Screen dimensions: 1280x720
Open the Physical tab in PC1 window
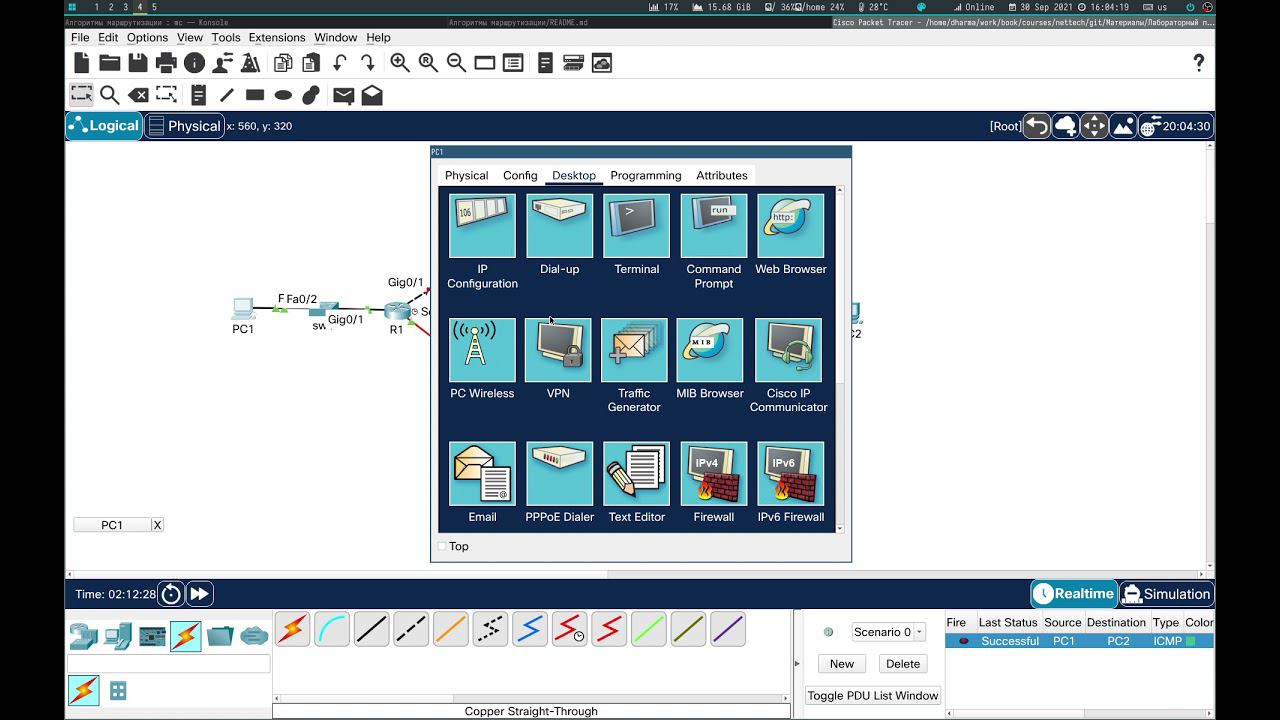pos(466,175)
